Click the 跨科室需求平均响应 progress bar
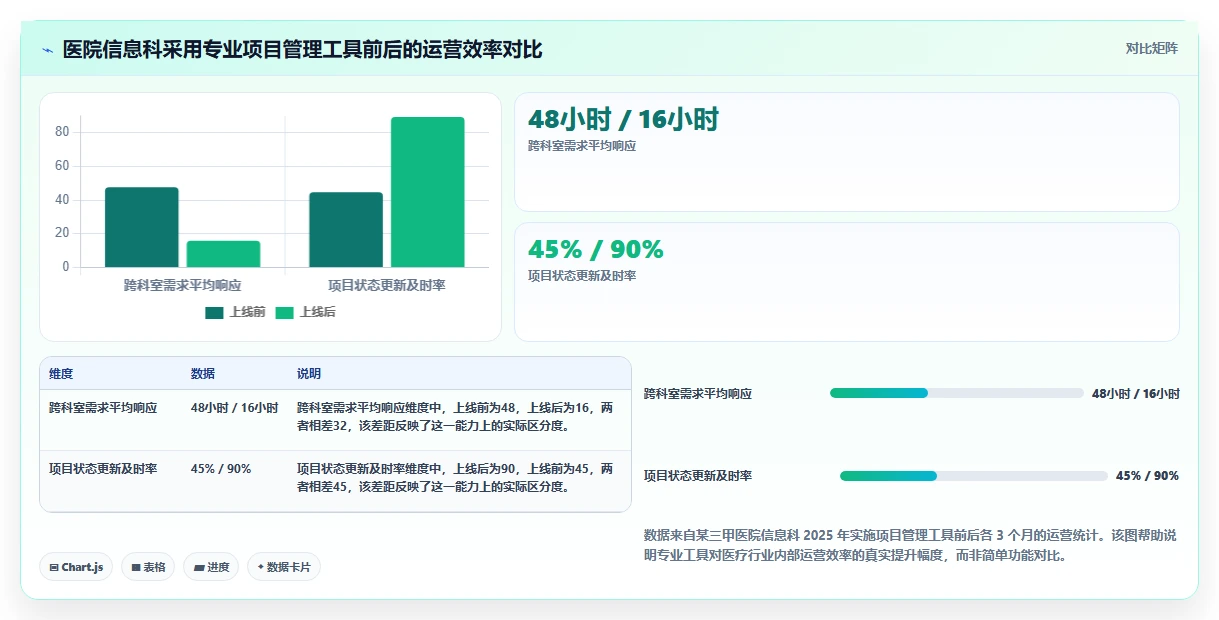The image size is (1219, 620). click(x=957, y=393)
